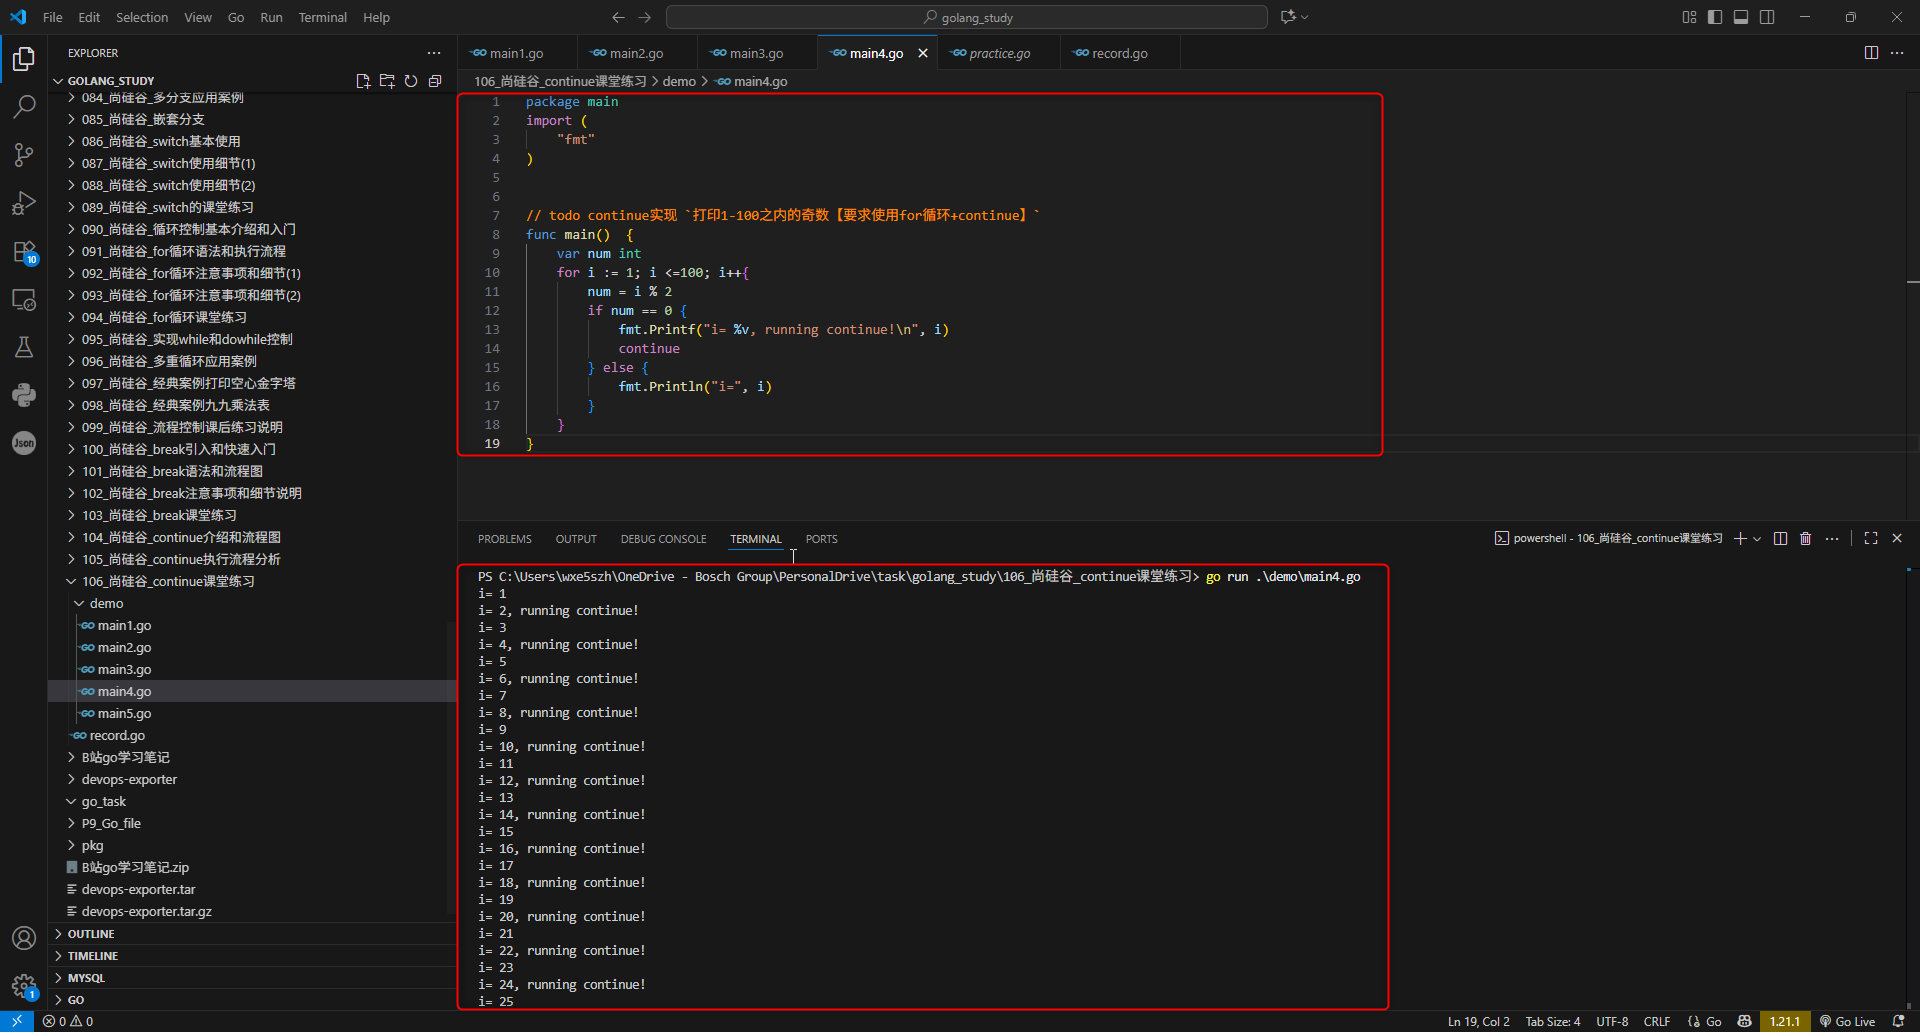
Task: Open the File menu
Action: [x=53, y=17]
